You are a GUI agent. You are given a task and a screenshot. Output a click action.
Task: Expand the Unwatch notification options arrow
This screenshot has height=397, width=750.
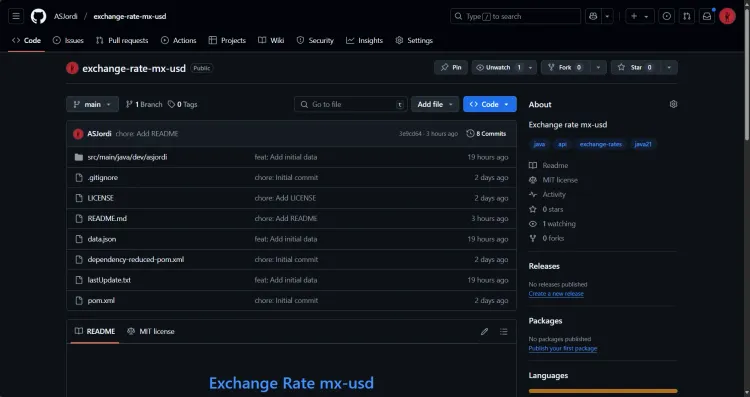pos(530,67)
